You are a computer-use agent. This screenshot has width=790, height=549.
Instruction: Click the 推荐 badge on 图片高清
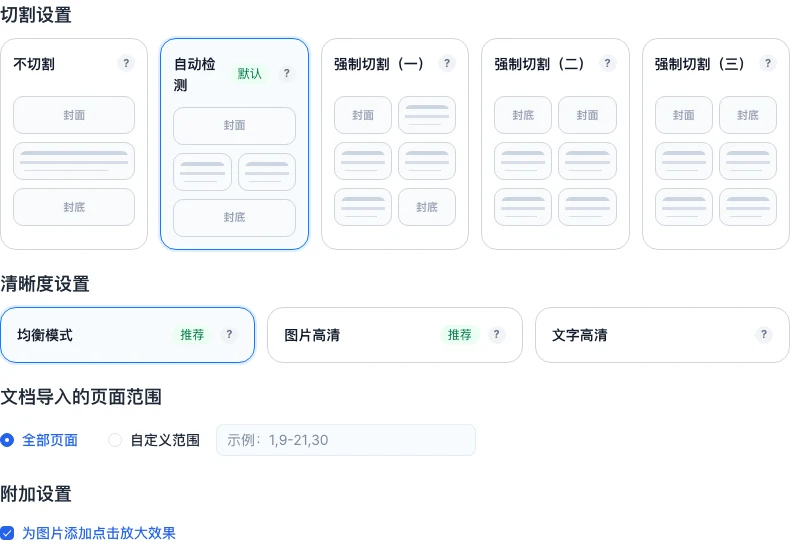pos(460,335)
